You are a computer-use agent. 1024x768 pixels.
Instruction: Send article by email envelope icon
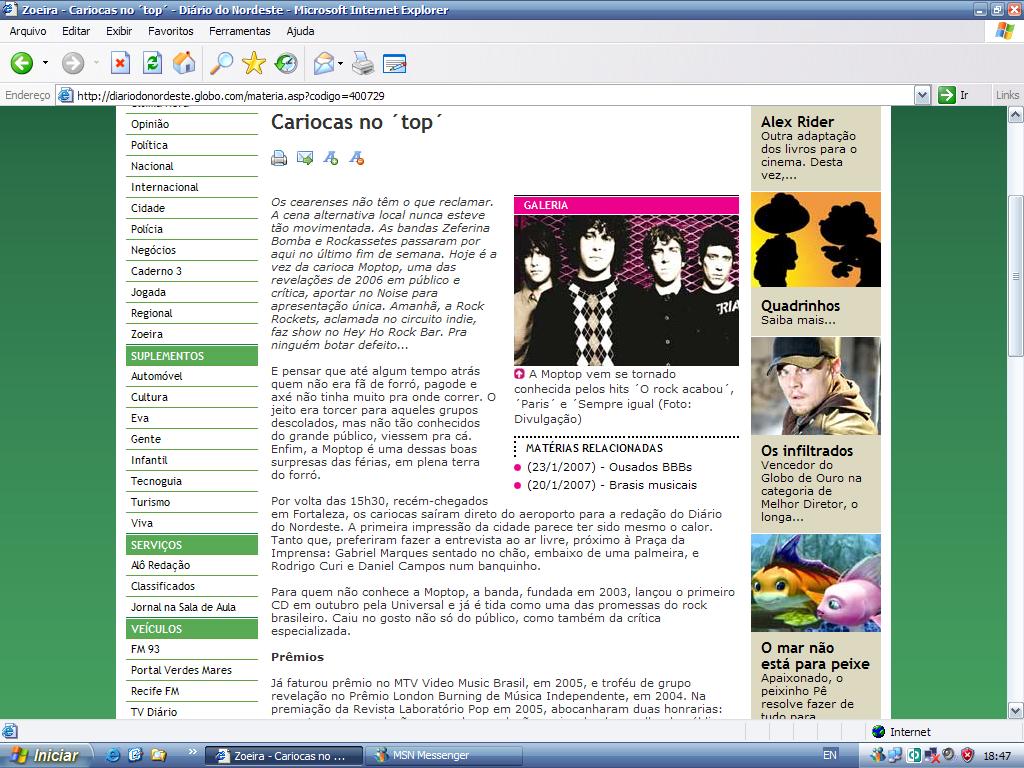[x=305, y=157]
